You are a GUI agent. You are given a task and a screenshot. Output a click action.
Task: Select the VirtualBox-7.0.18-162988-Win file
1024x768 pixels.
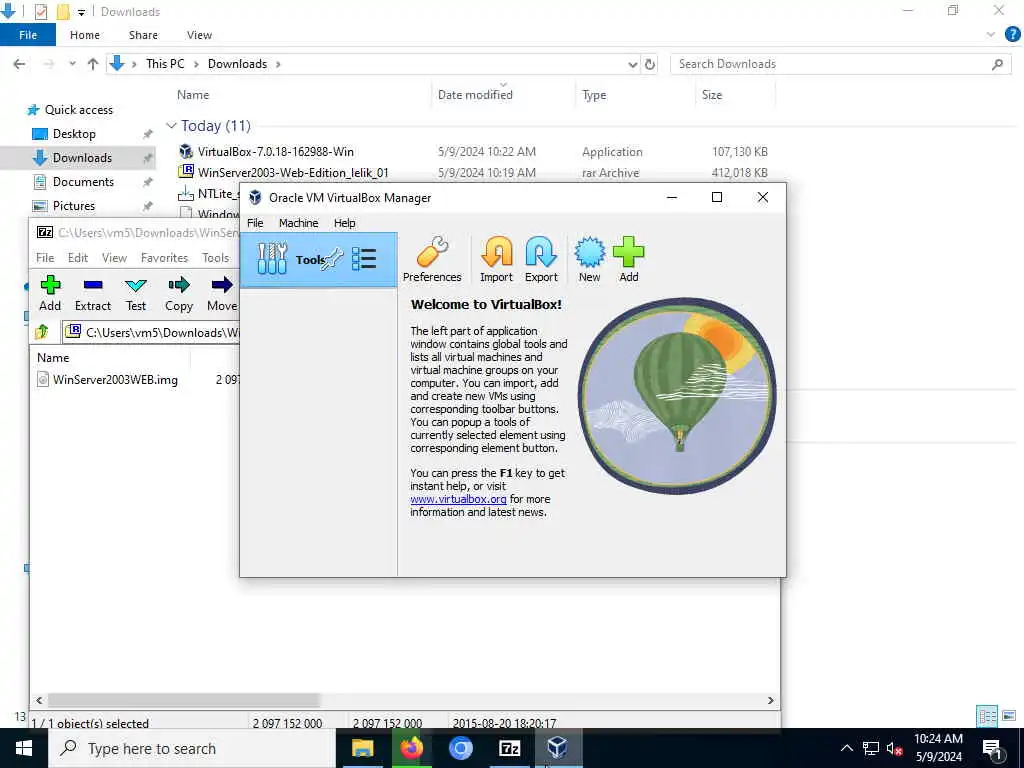coord(276,152)
